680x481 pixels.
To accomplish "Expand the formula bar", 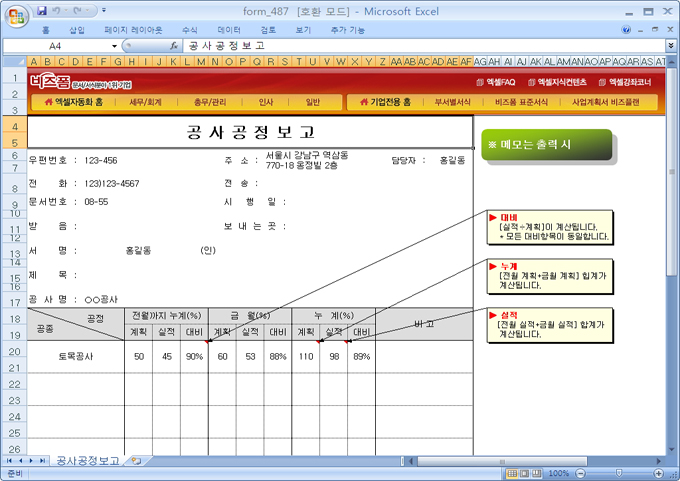I will click(671, 46).
